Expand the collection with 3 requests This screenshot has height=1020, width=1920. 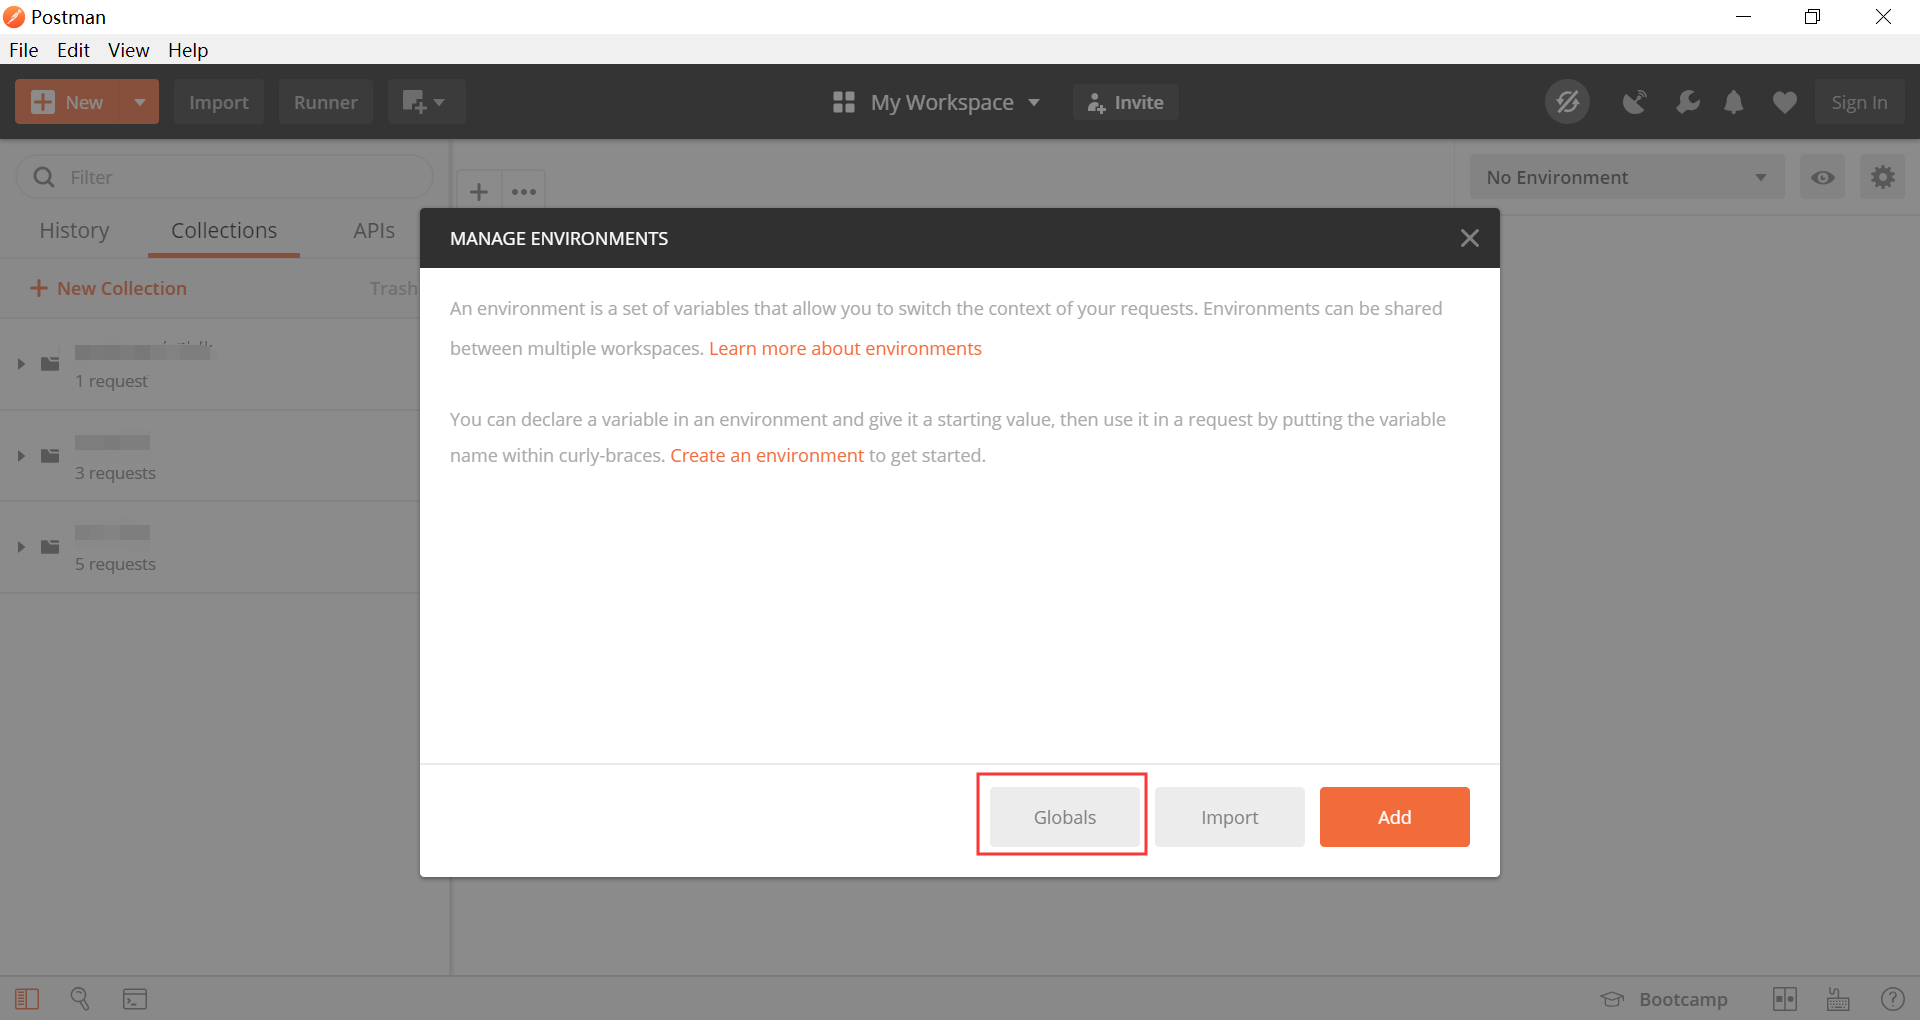click(21, 456)
